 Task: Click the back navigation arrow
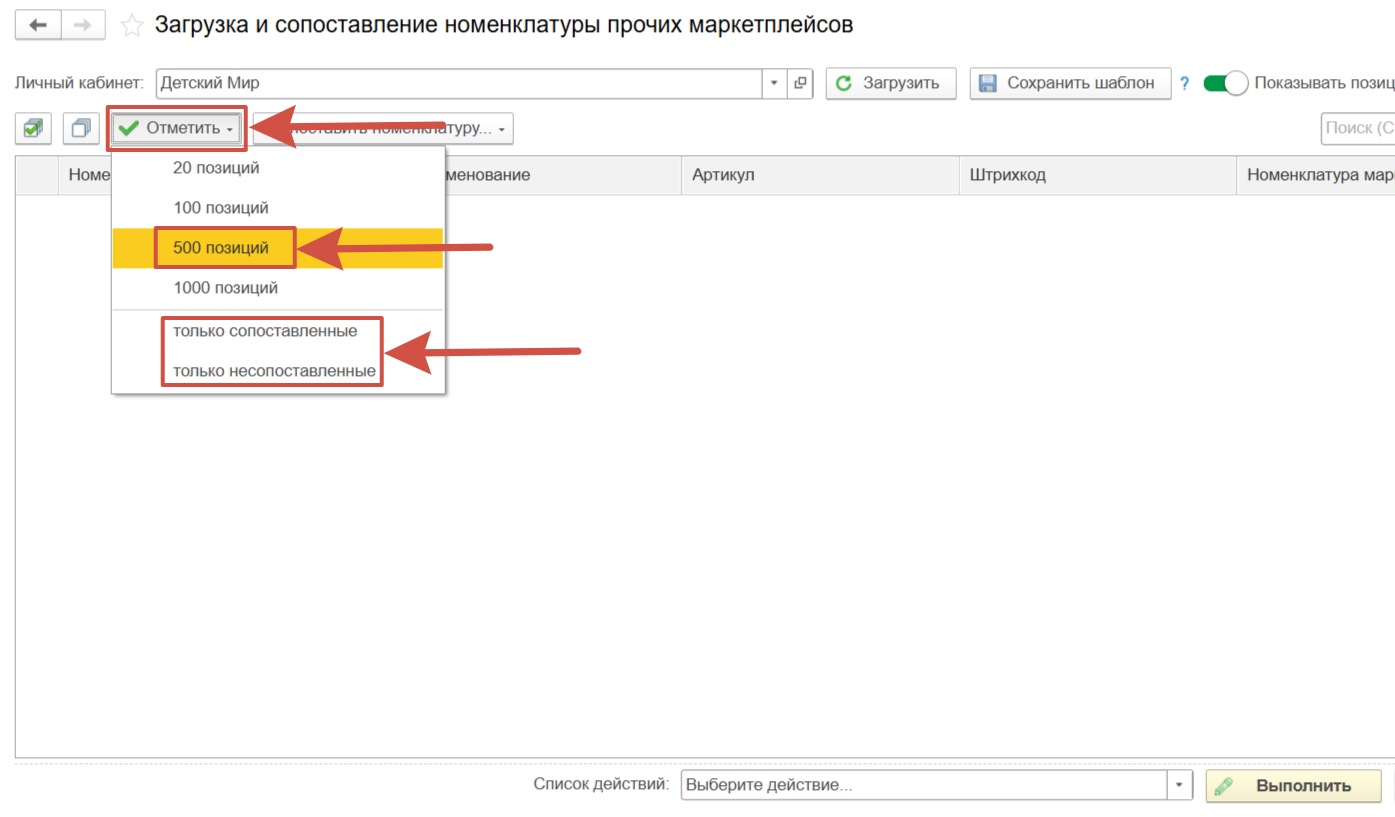[38, 25]
